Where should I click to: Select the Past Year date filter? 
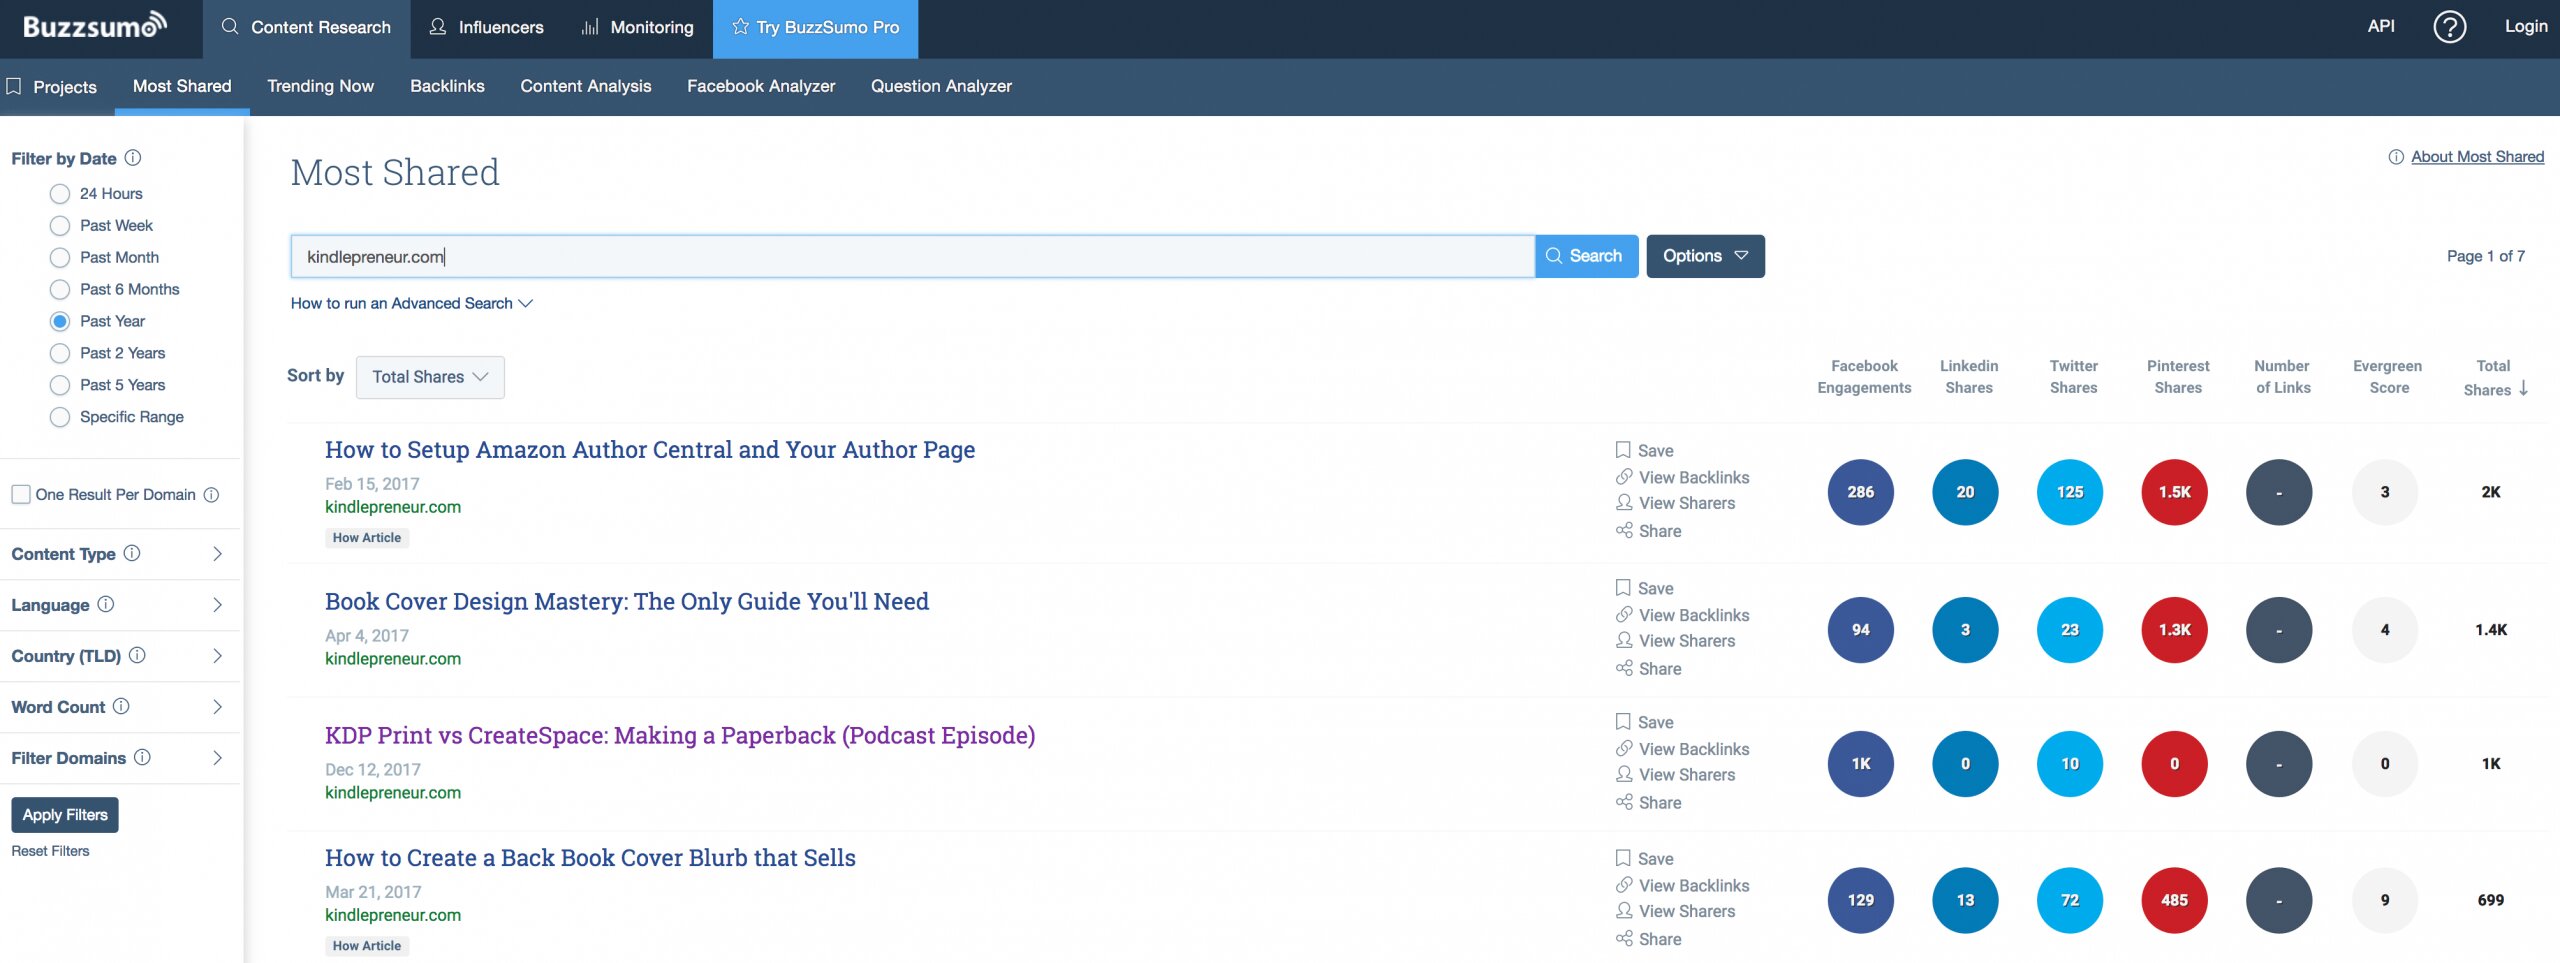click(x=60, y=322)
